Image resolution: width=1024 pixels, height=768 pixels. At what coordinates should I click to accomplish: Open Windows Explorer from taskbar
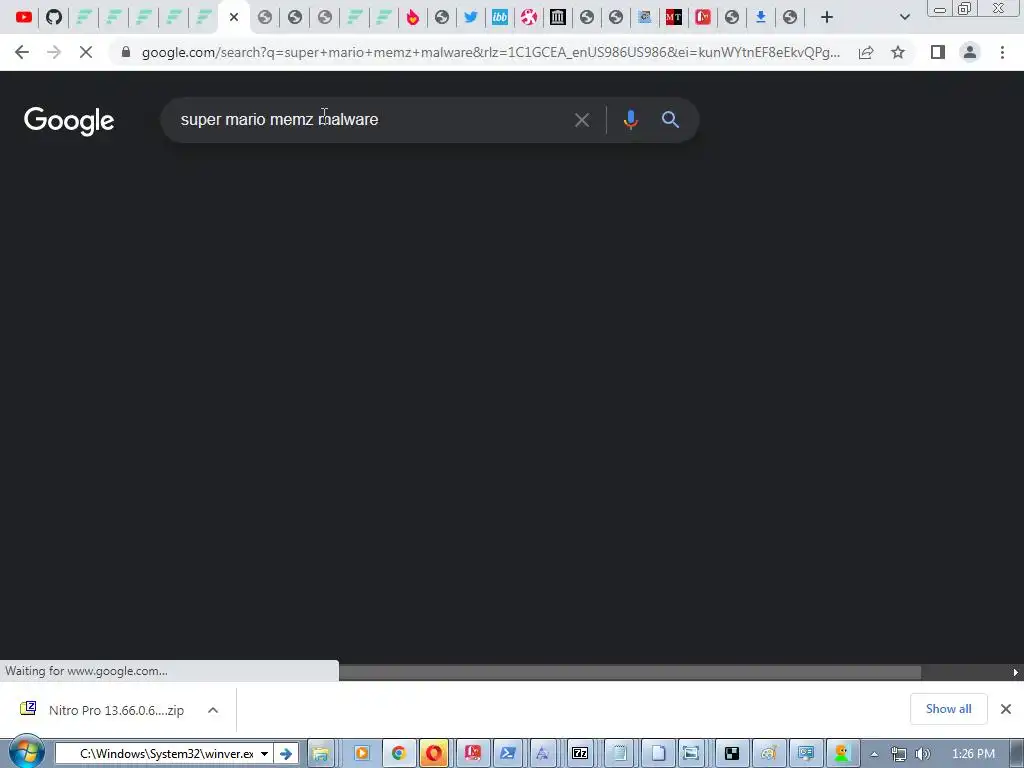pos(321,754)
